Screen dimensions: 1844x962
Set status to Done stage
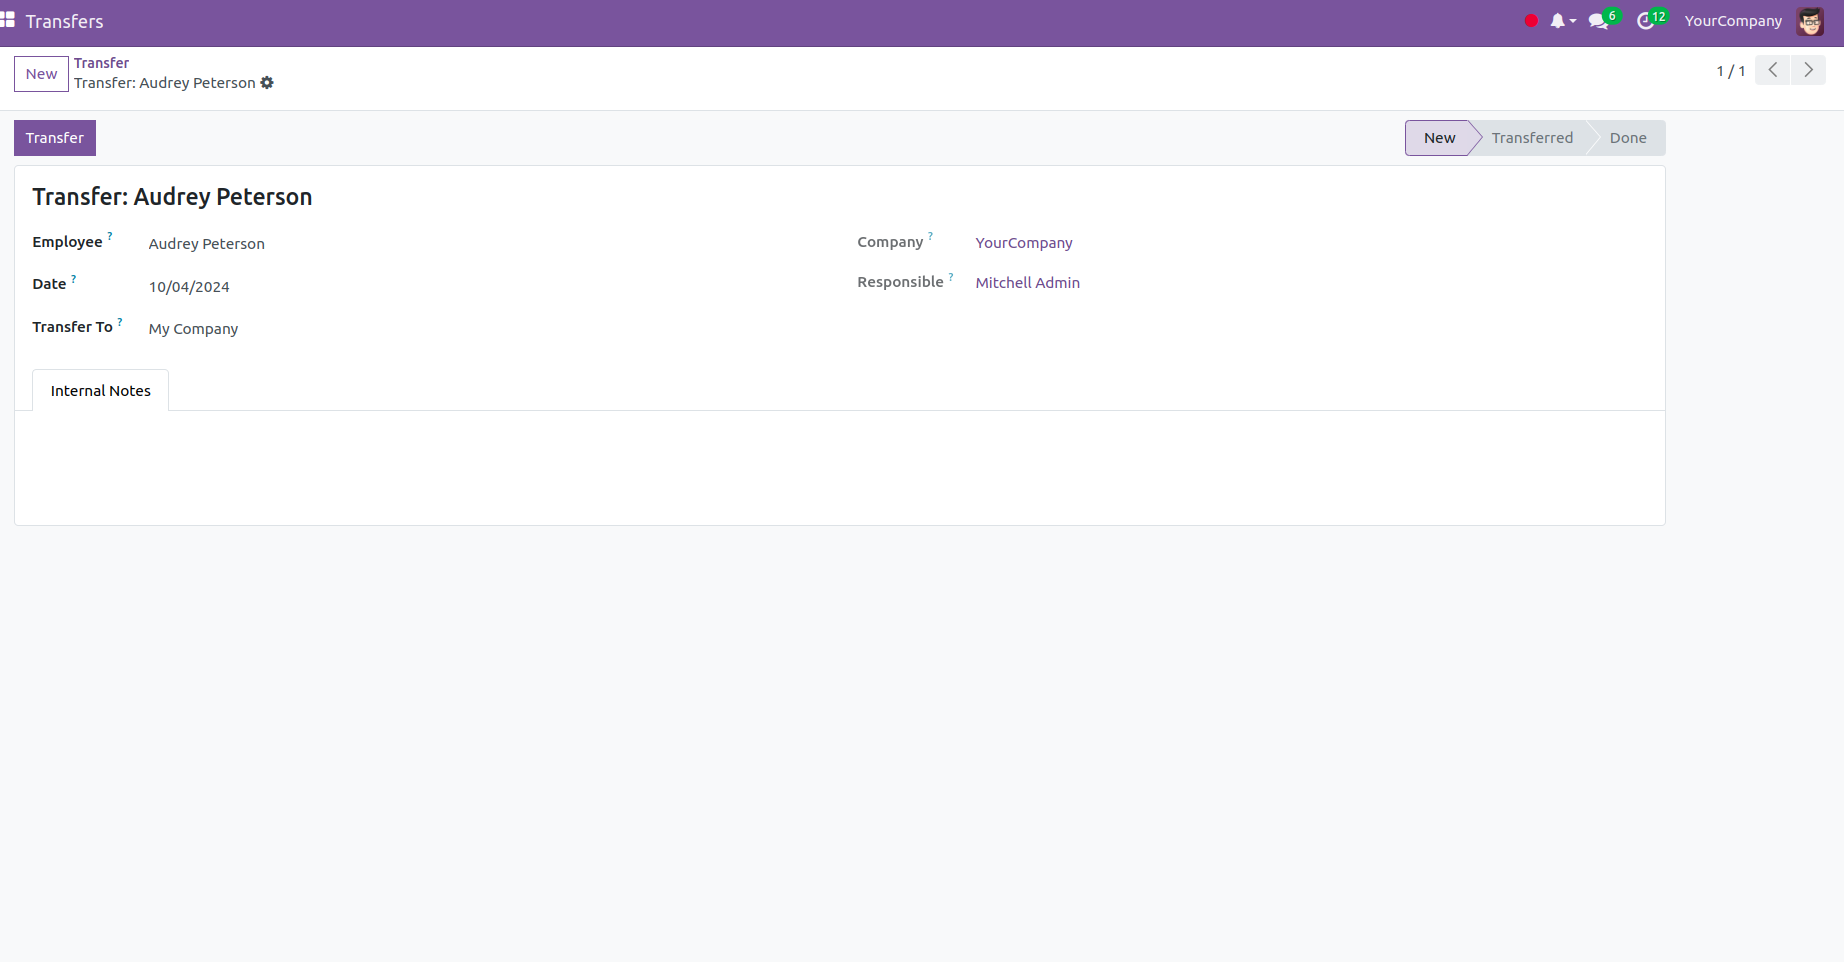pos(1627,138)
